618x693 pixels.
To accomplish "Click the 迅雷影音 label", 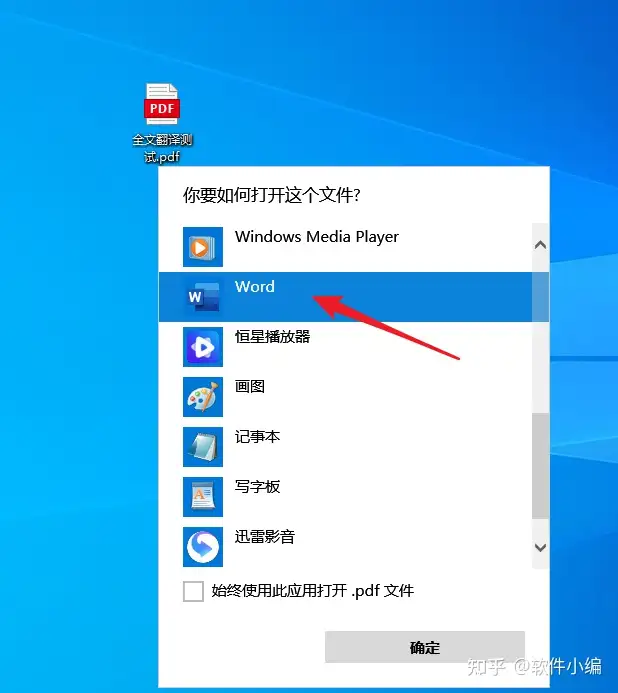I will [265, 537].
